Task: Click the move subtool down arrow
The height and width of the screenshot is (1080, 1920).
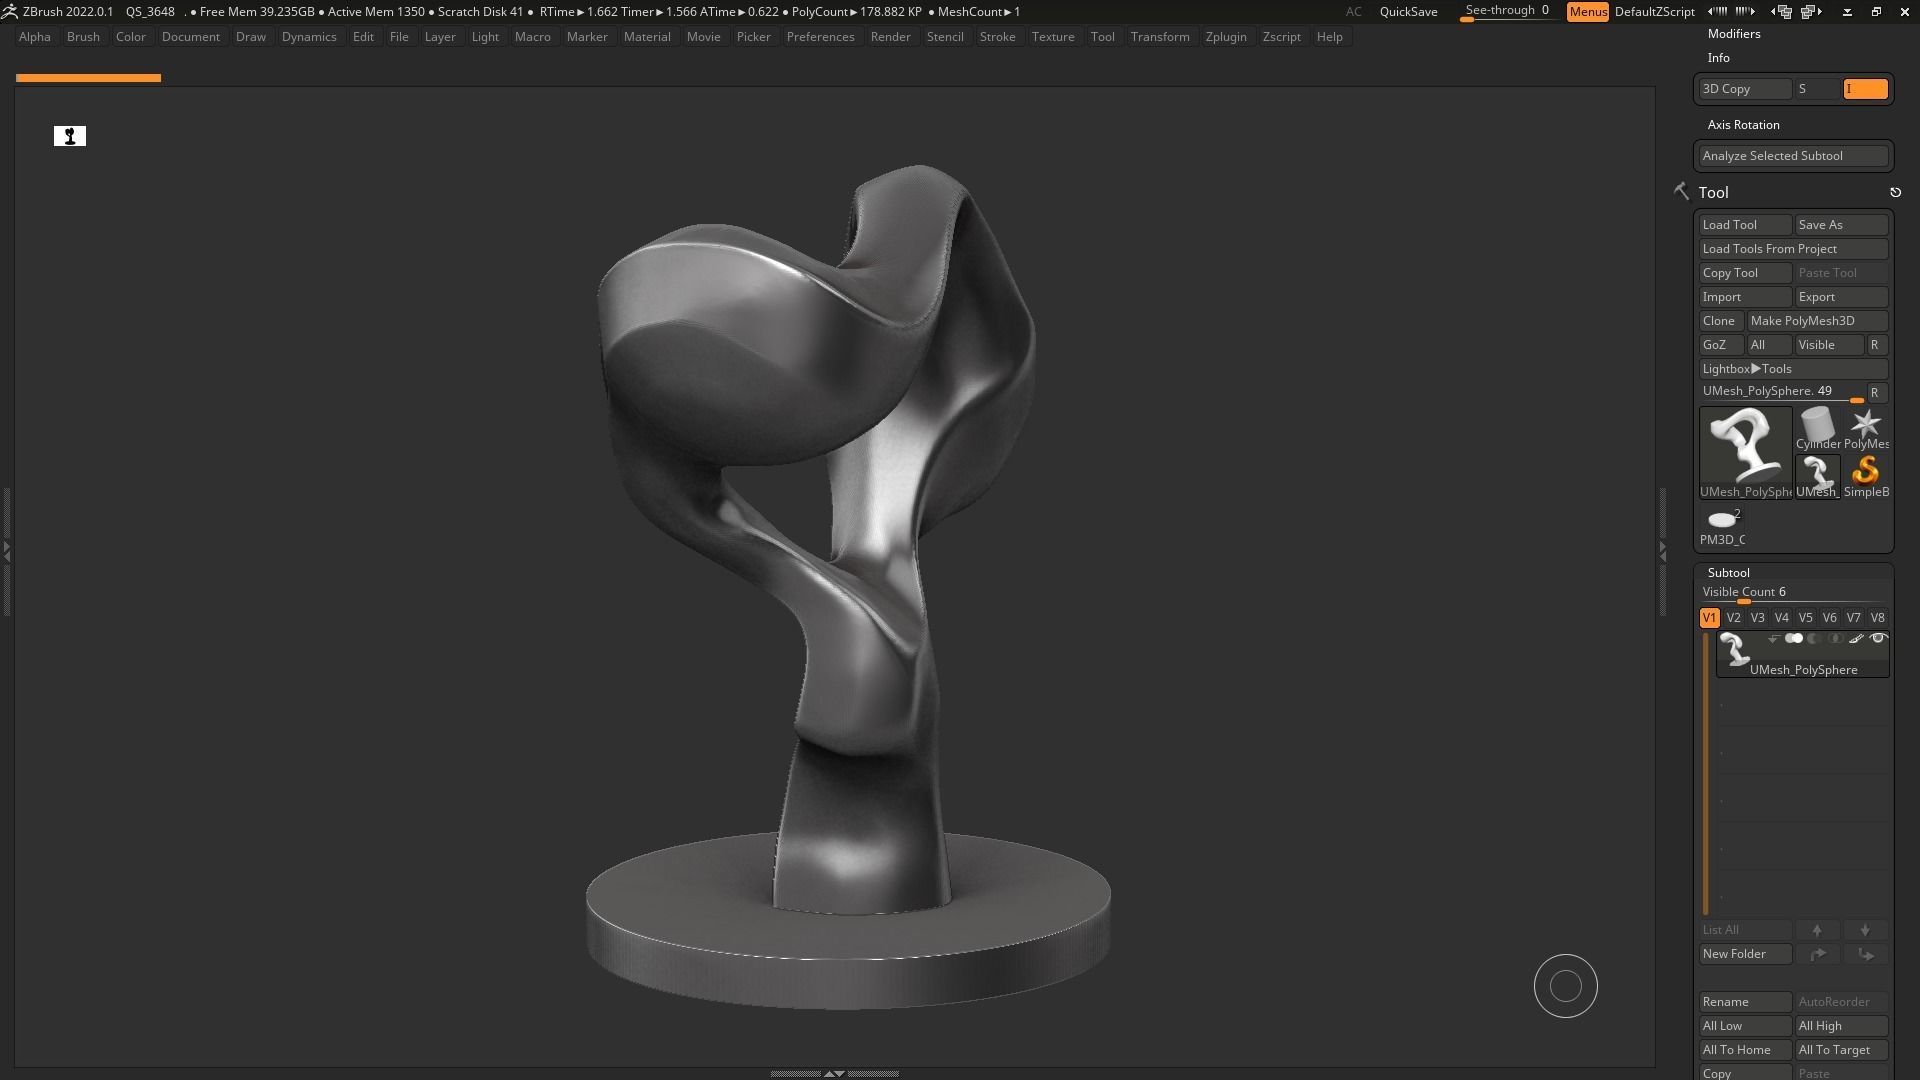Action: (1865, 930)
